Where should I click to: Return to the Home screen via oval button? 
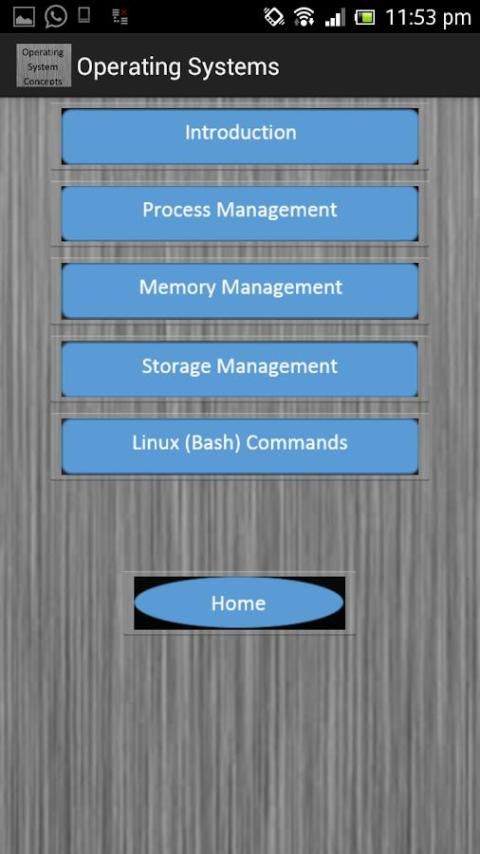239,603
